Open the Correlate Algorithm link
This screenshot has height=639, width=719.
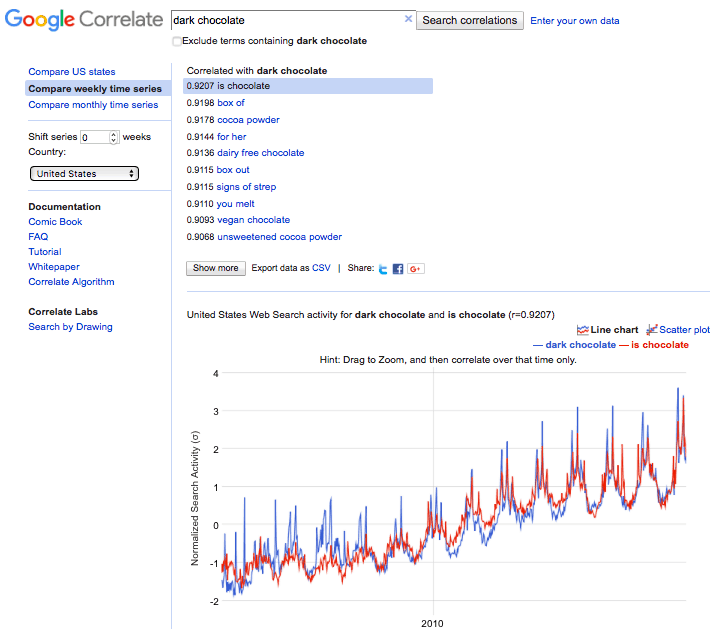[71, 281]
